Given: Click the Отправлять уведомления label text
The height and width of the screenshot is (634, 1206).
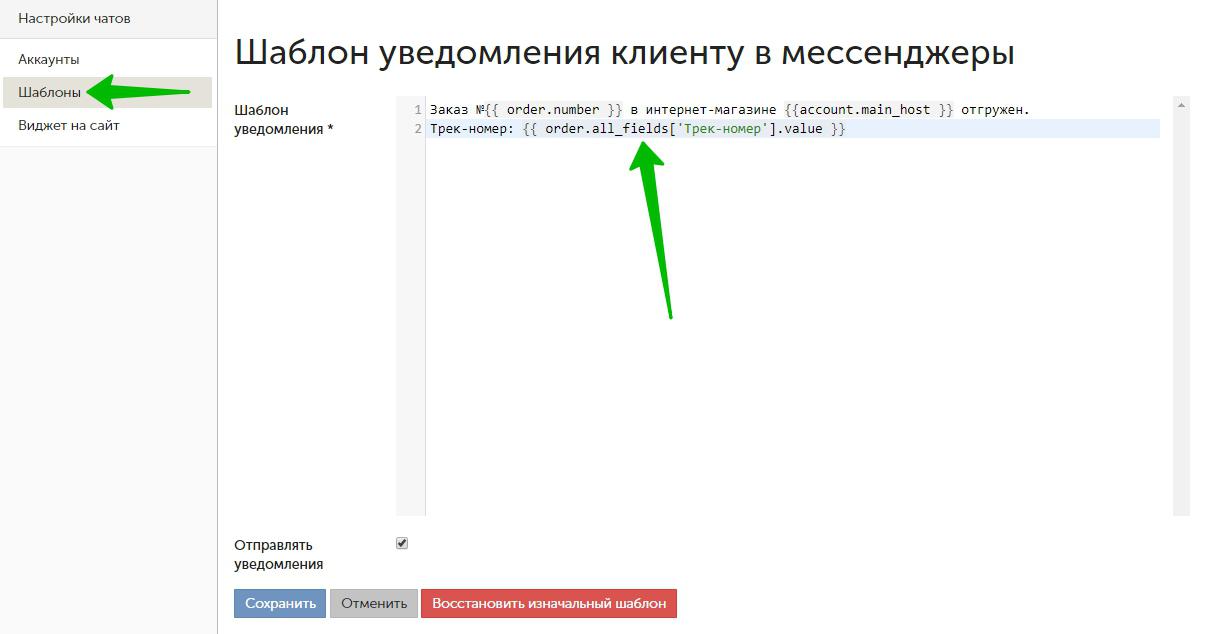Looking at the screenshot, I should point(279,554).
